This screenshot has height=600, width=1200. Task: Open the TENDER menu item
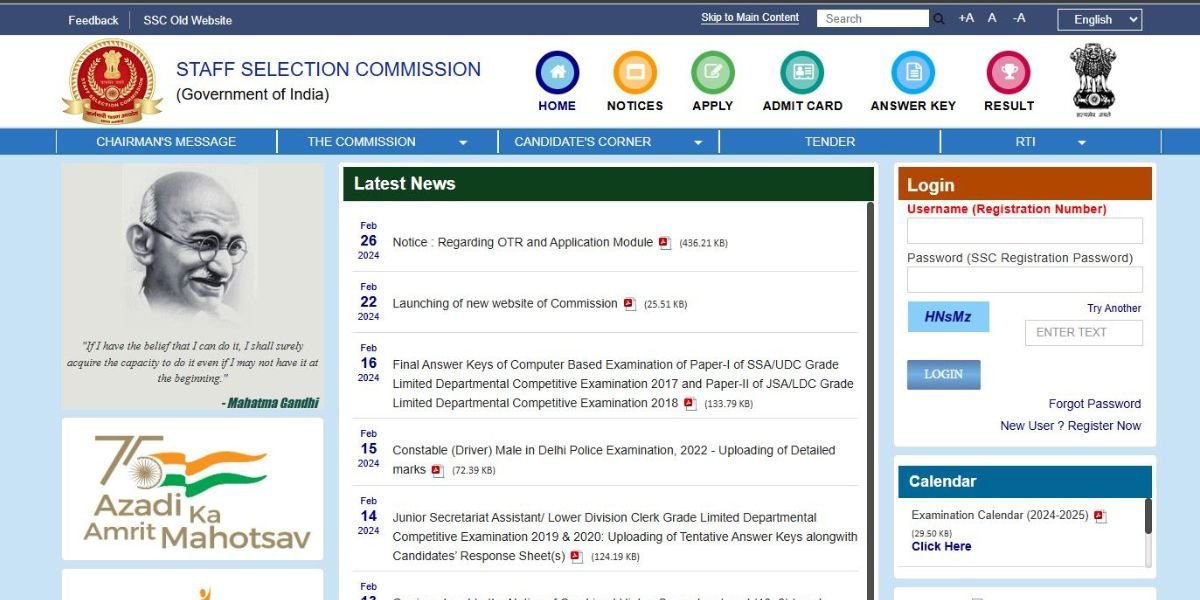[830, 141]
